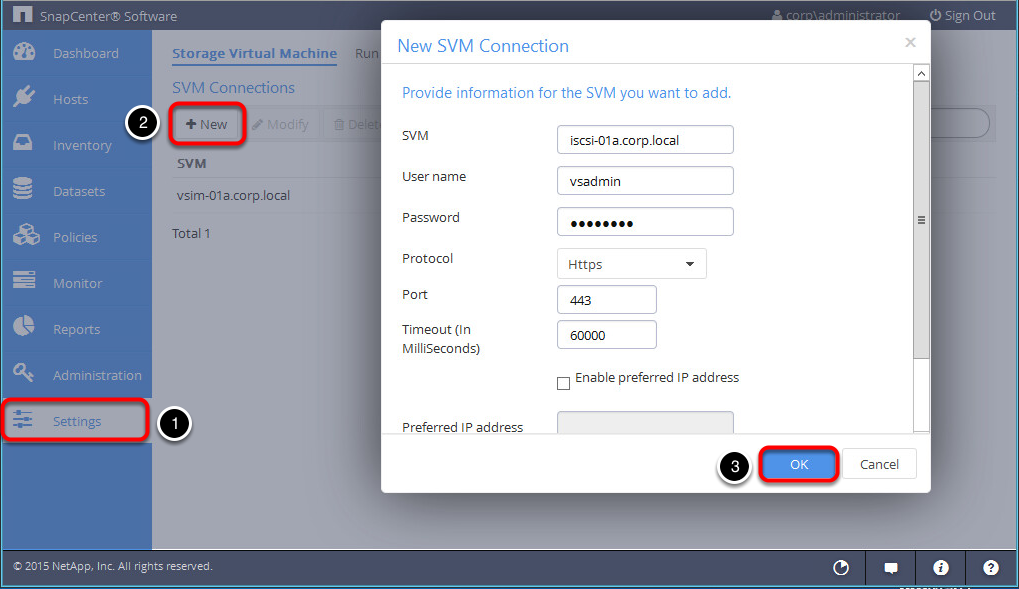Screen dimensions: 1019x589
Task: Click the SVM column header
Action: (191, 164)
